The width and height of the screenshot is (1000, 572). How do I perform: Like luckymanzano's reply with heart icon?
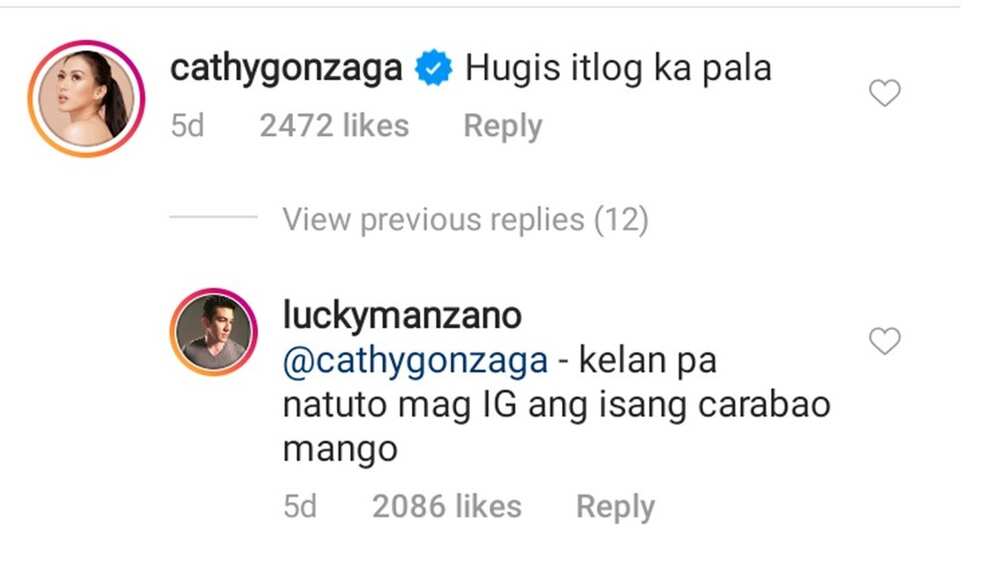pos(885,341)
